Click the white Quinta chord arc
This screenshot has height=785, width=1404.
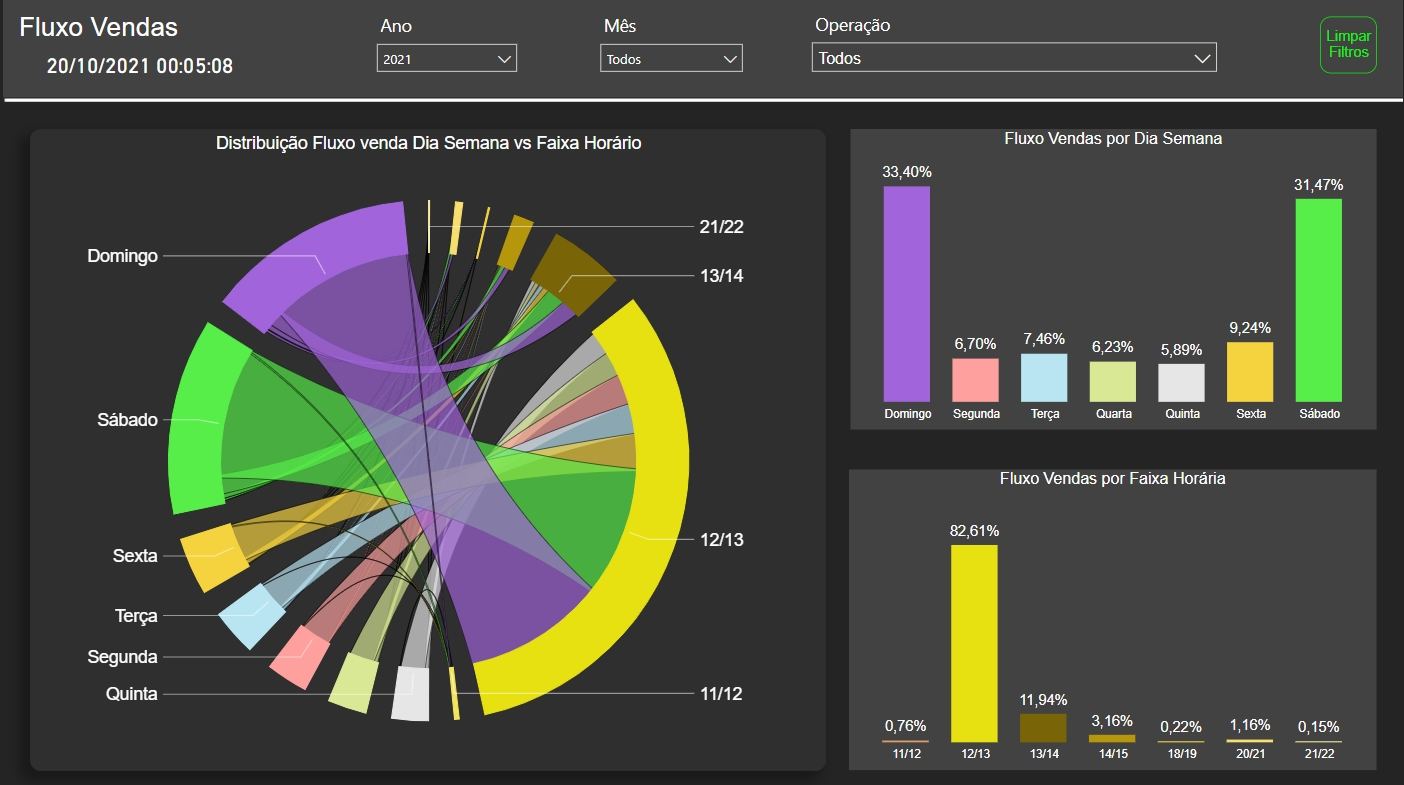[x=411, y=694]
